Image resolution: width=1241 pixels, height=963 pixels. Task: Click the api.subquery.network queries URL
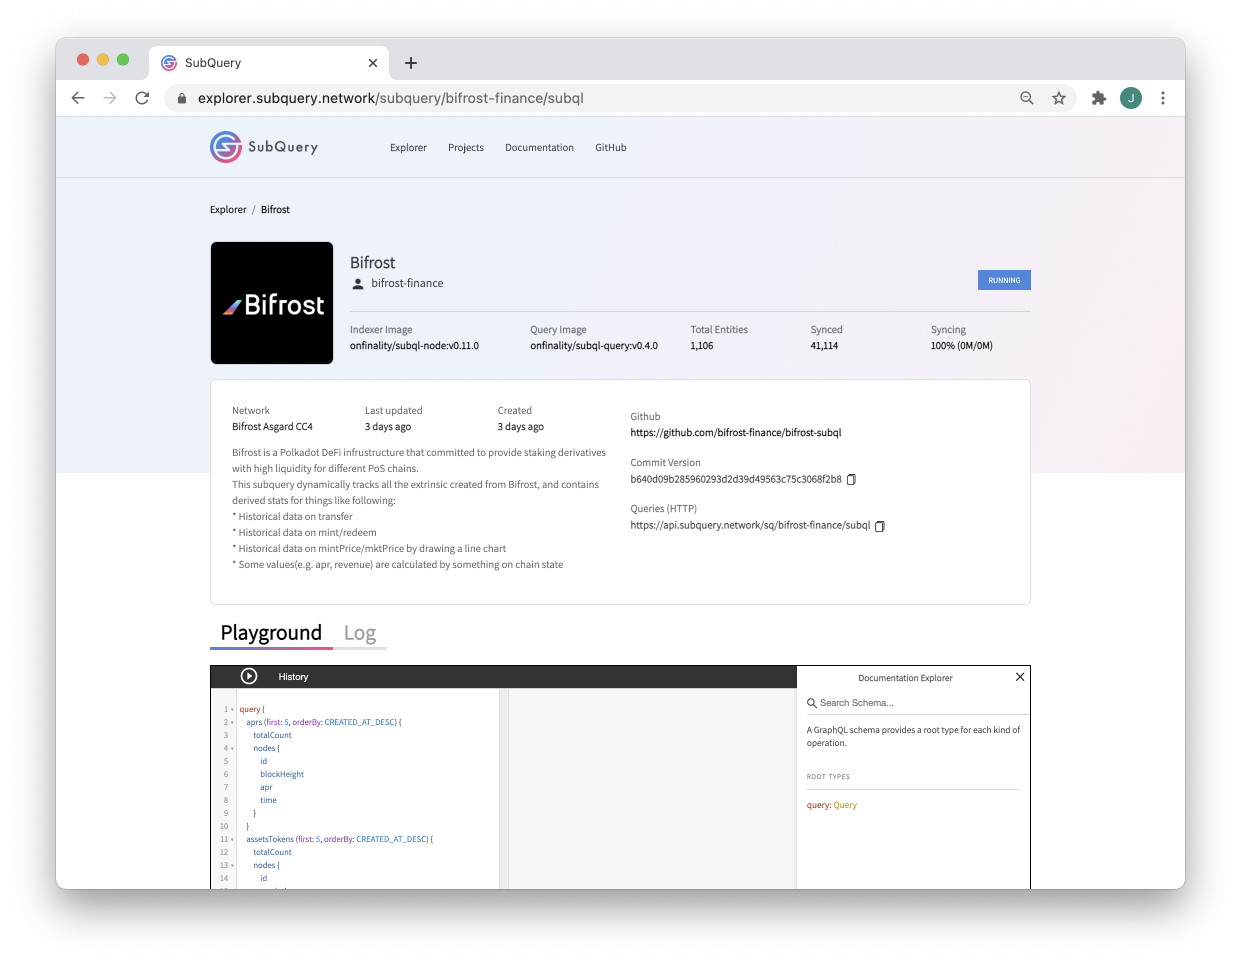(750, 525)
